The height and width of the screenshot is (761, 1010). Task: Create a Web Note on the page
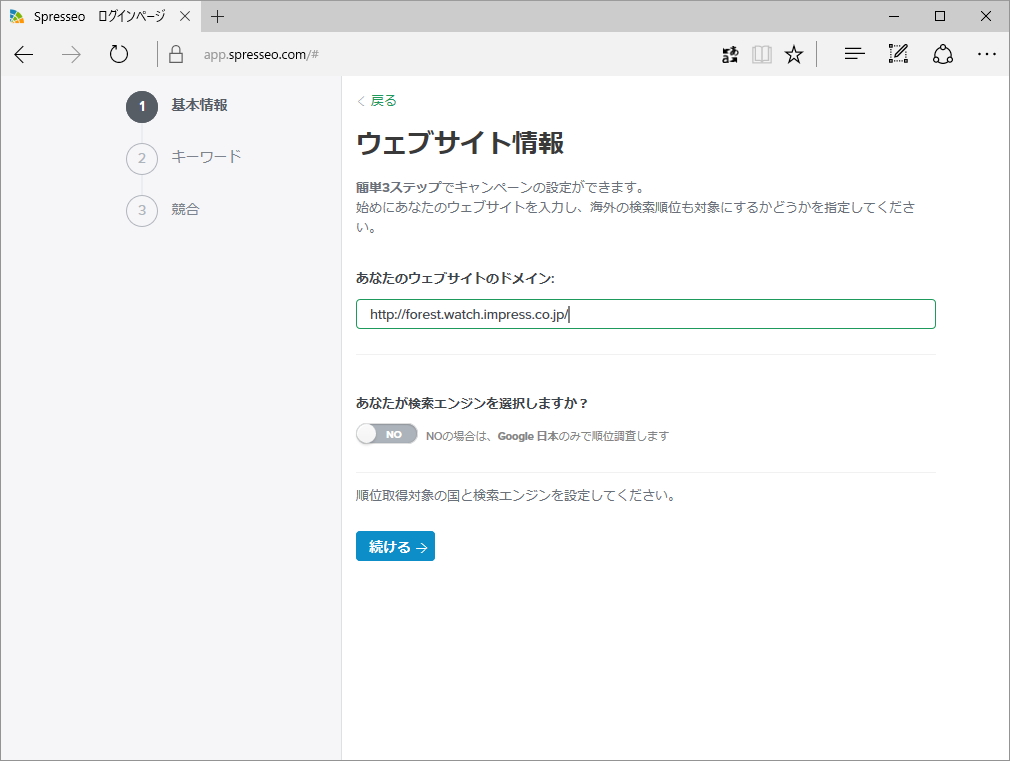(x=897, y=54)
